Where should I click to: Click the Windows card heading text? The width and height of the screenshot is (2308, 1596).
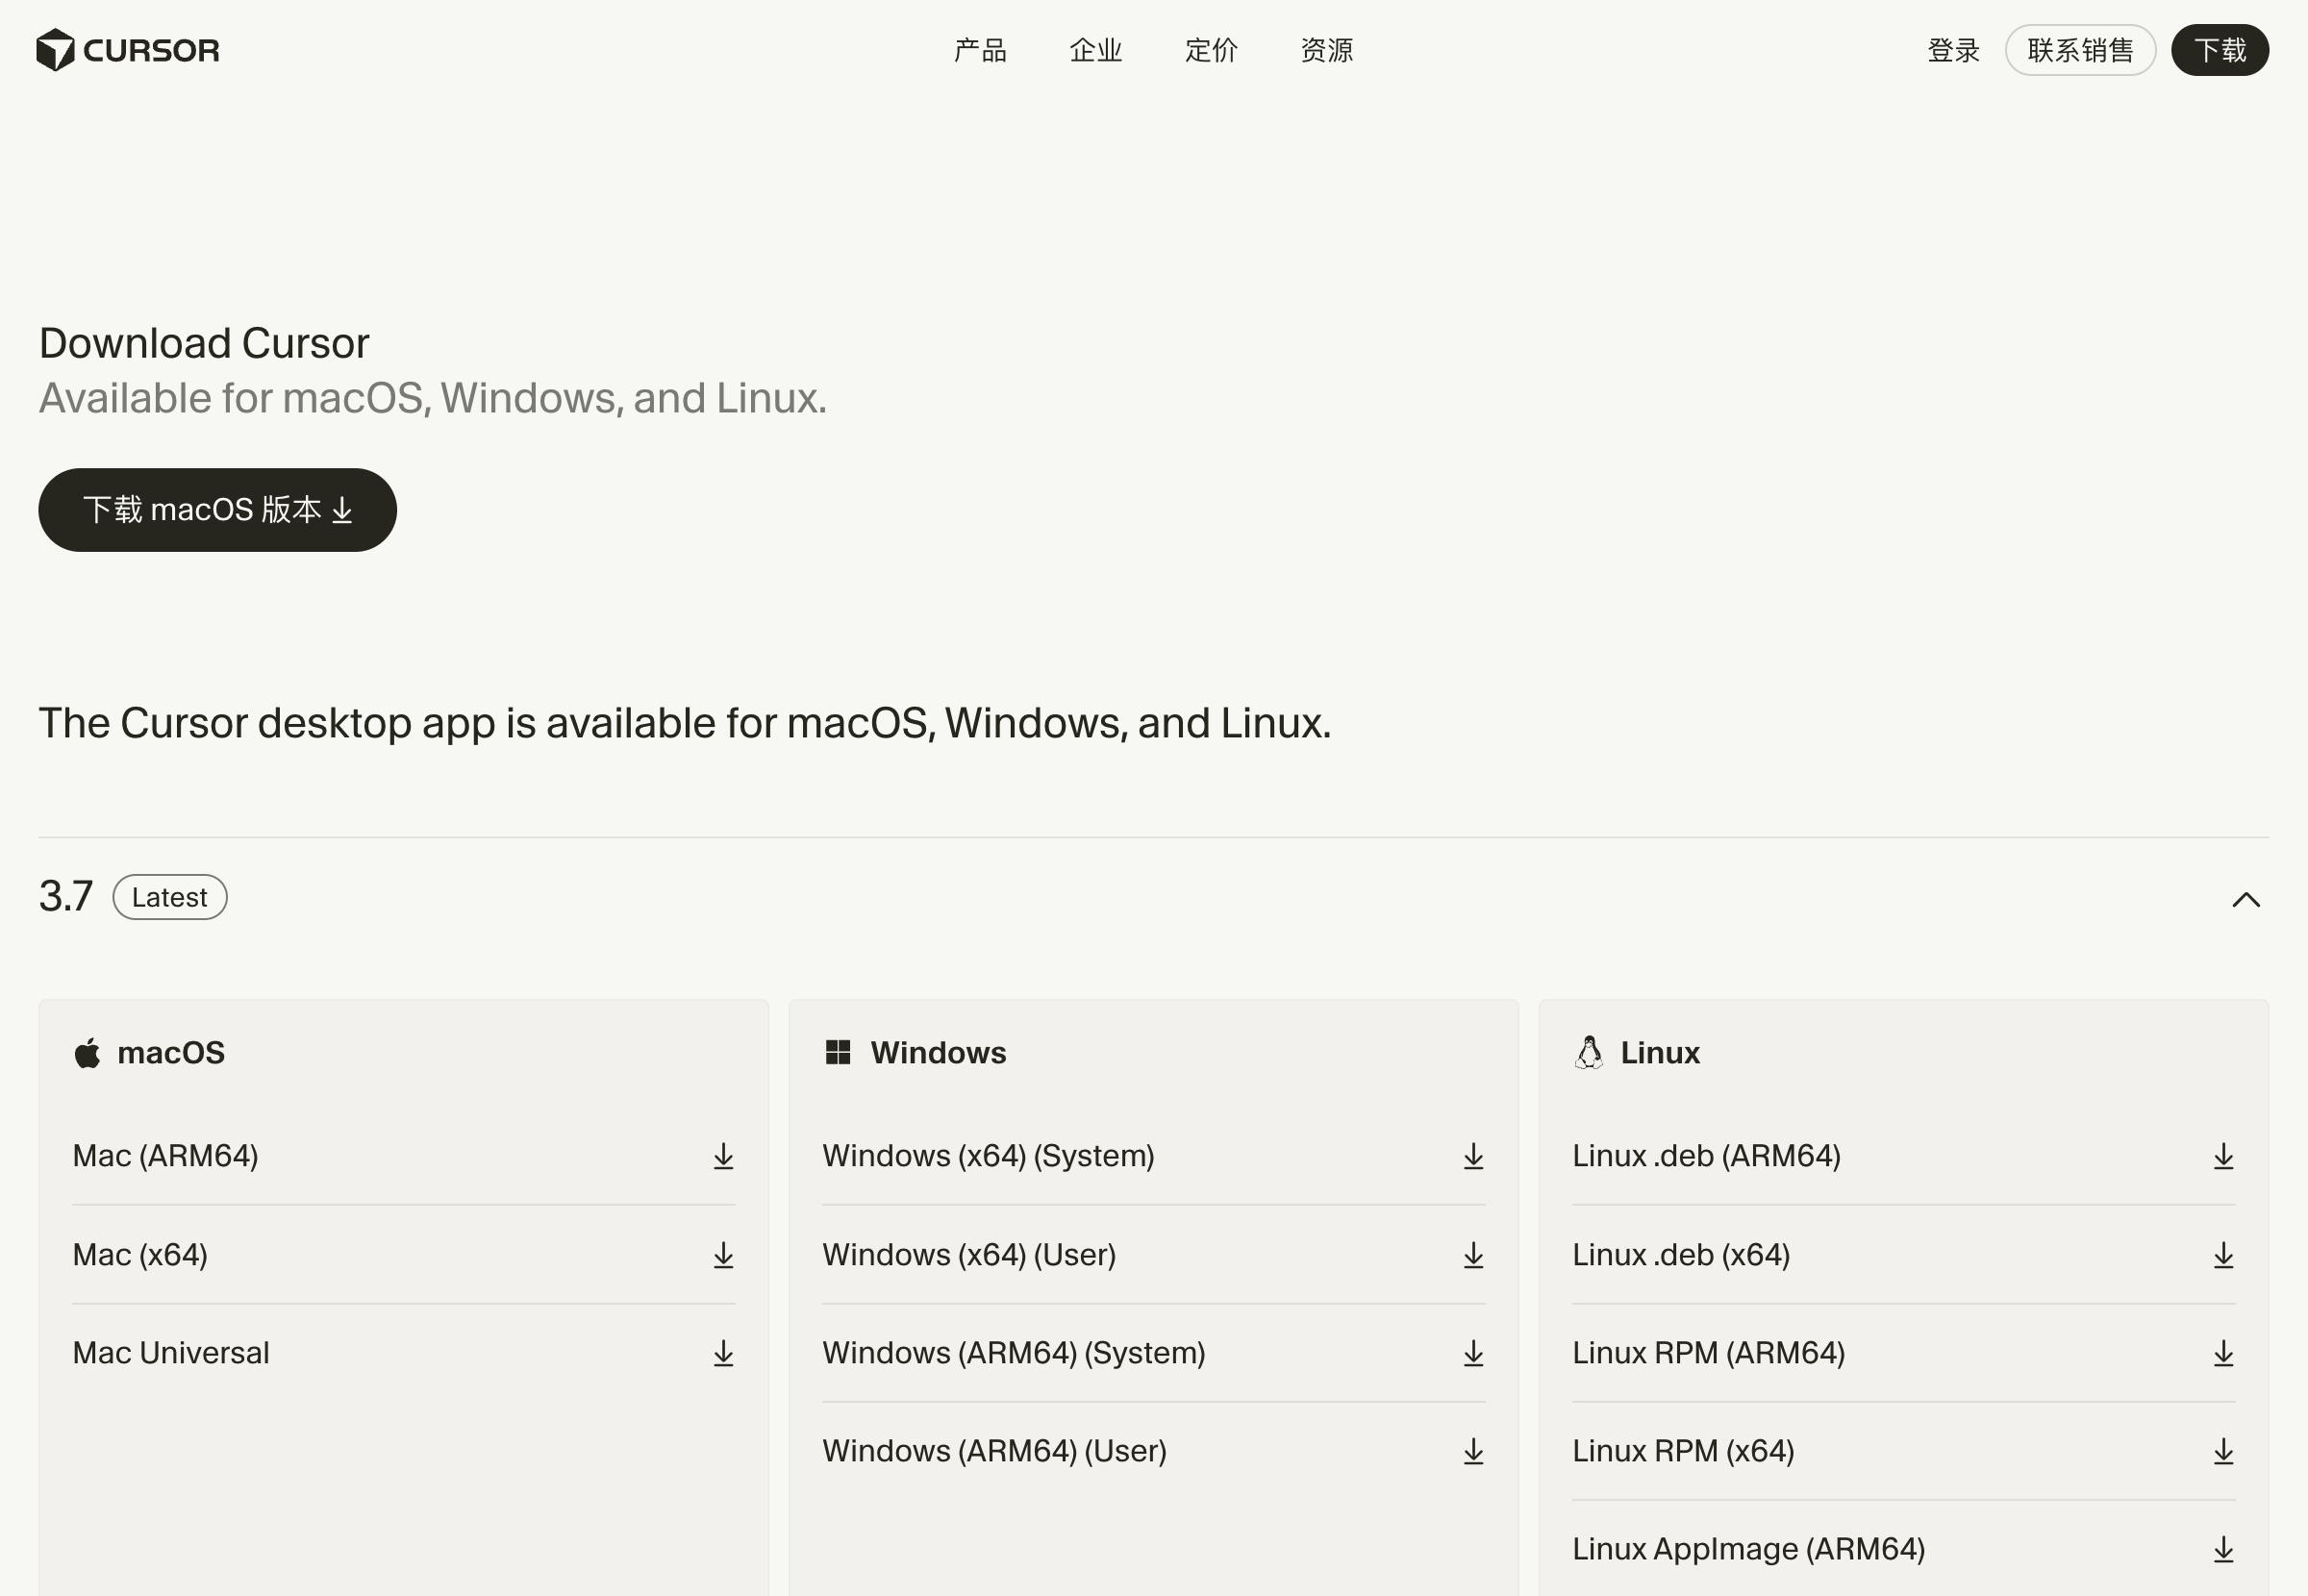click(x=938, y=1053)
